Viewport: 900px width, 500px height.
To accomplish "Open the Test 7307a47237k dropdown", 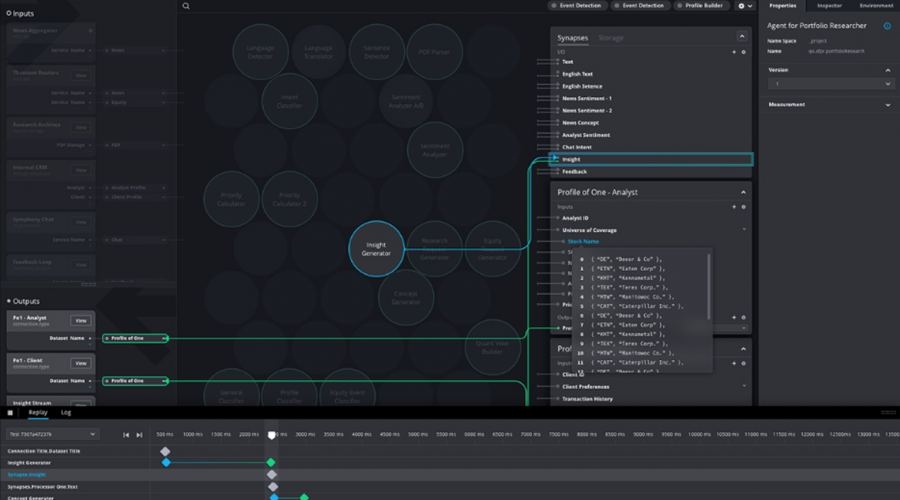I will tap(52, 435).
